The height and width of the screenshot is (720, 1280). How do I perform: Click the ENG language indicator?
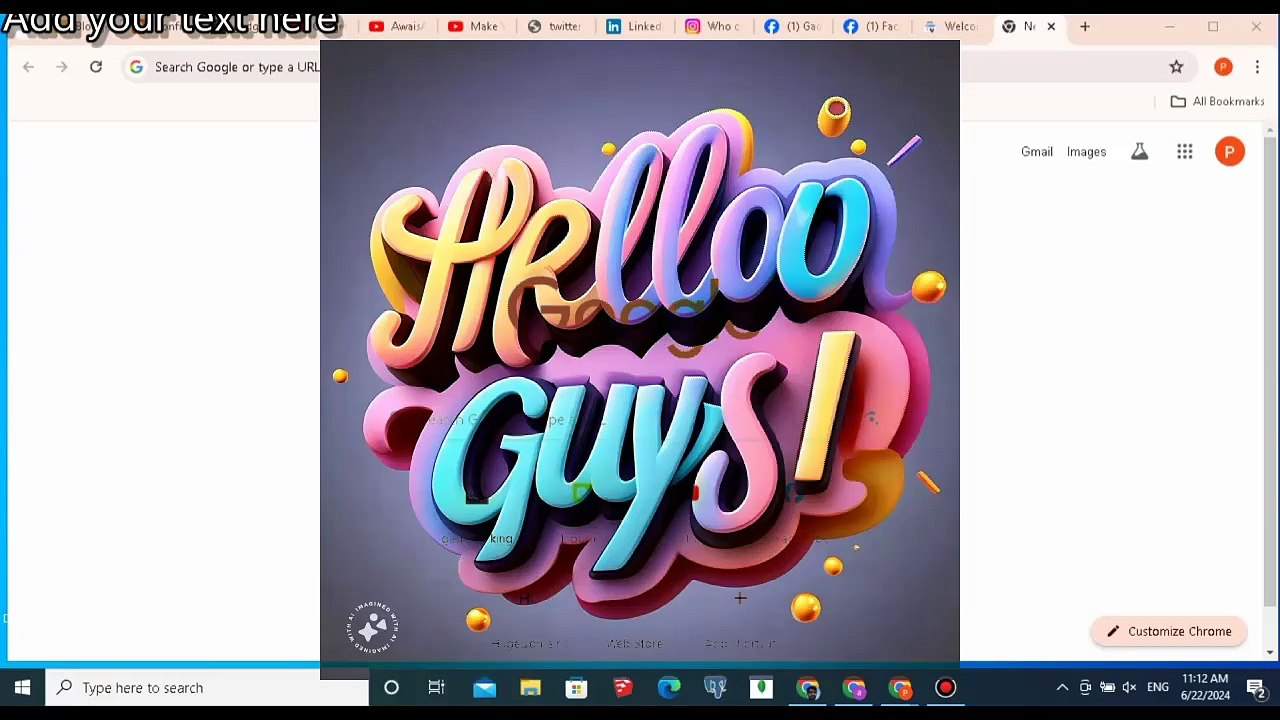(1158, 688)
